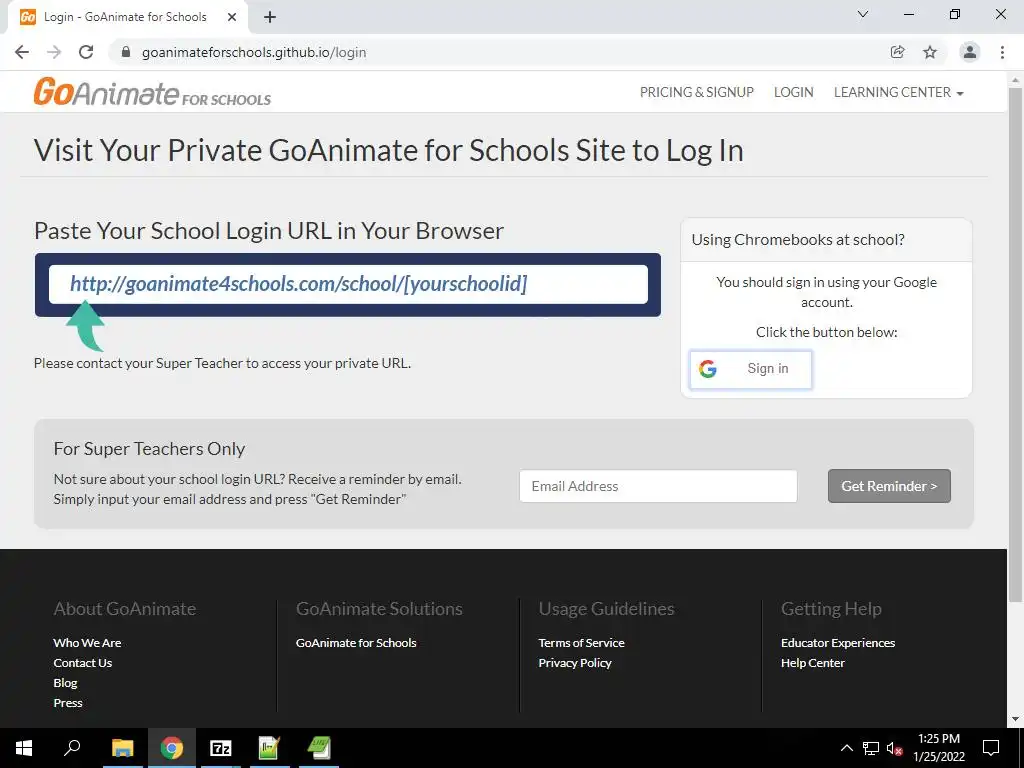1024x768 pixels.
Task: Open Windows taskbar search
Action: pyautogui.click(x=72, y=747)
